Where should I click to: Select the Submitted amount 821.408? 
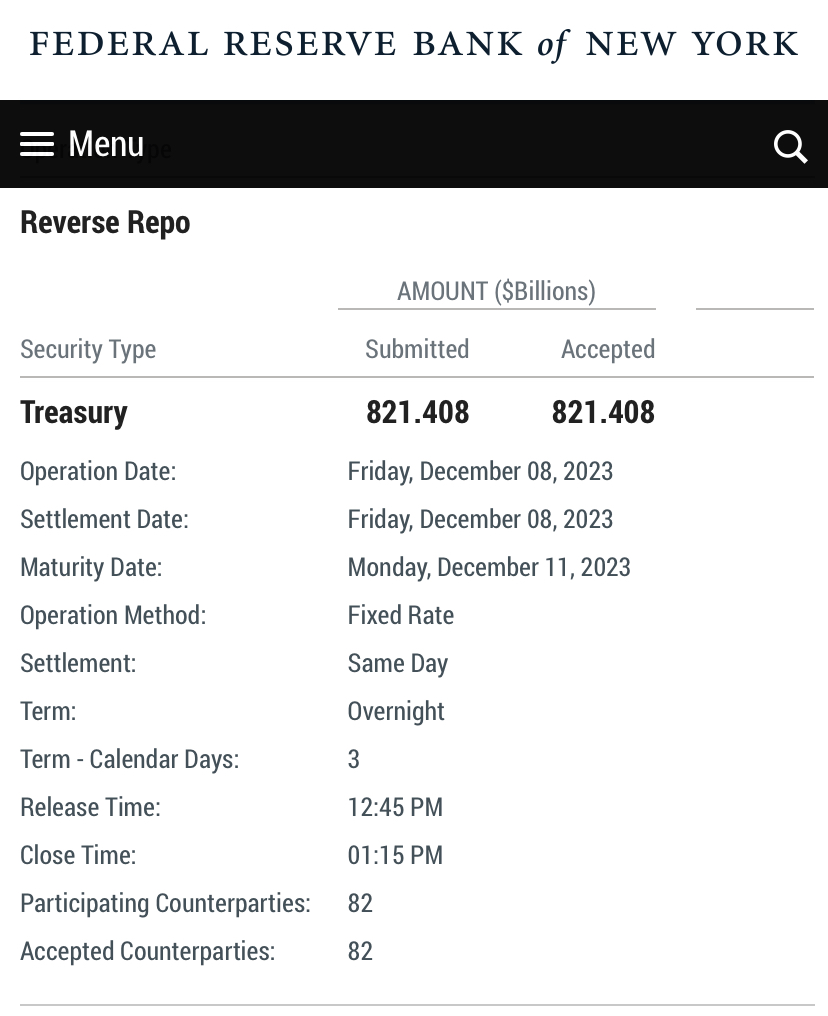[418, 412]
